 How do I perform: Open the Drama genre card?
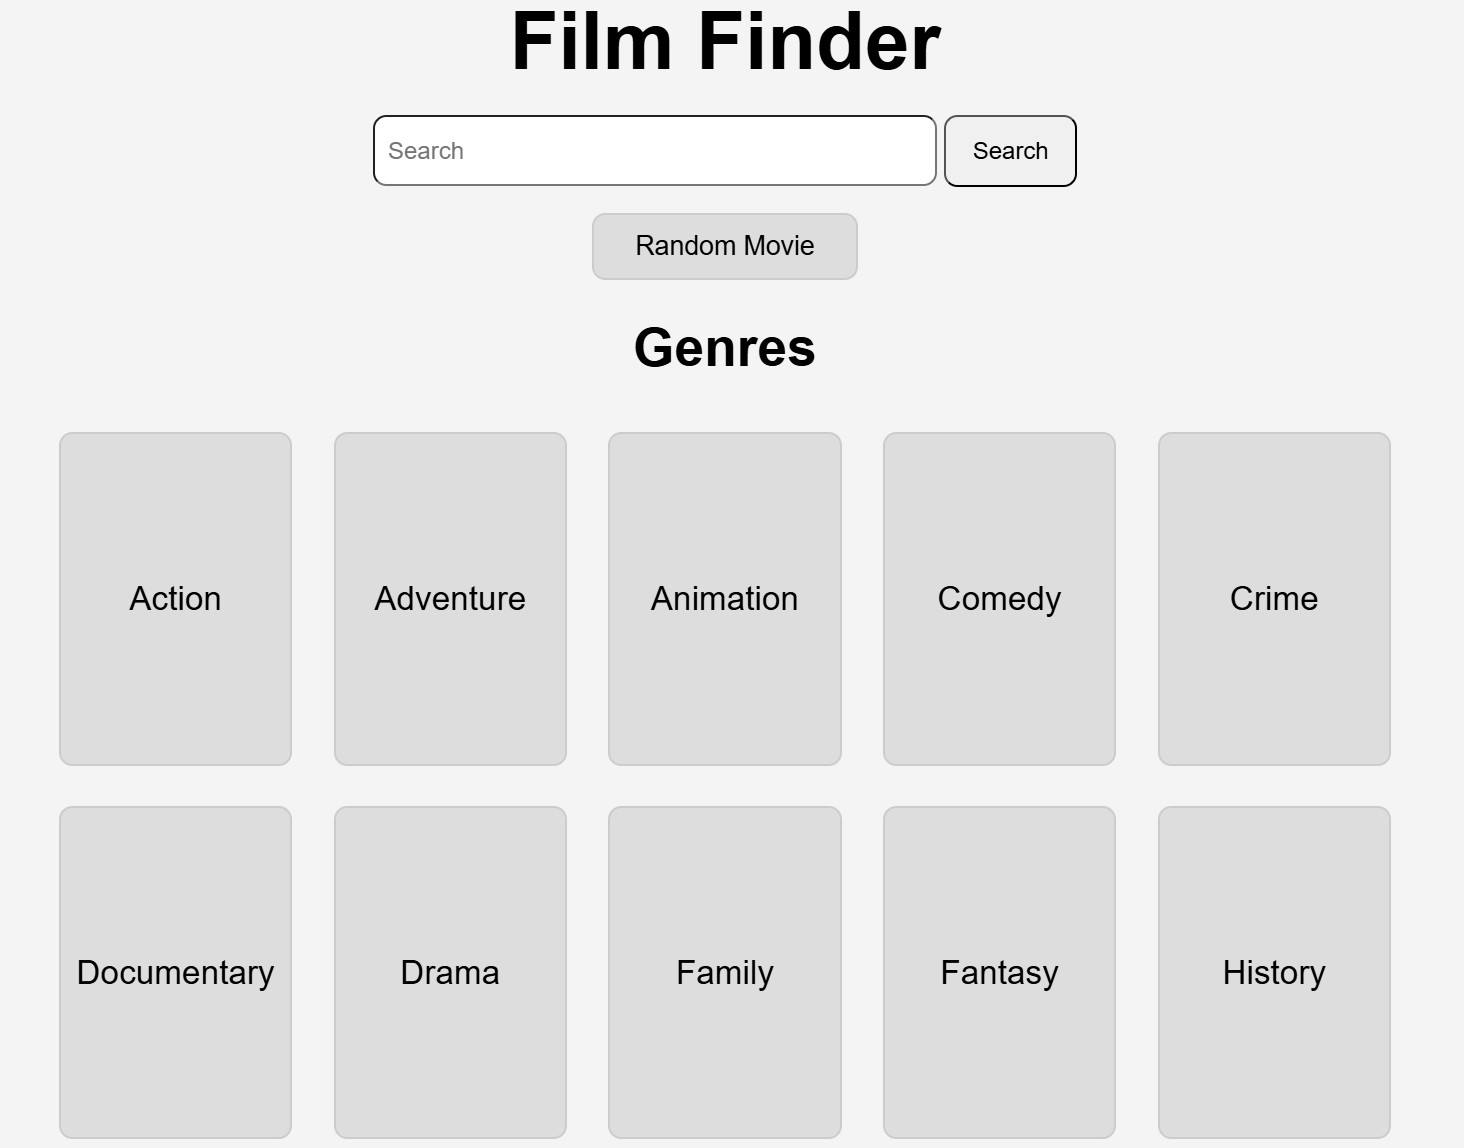[450, 973]
